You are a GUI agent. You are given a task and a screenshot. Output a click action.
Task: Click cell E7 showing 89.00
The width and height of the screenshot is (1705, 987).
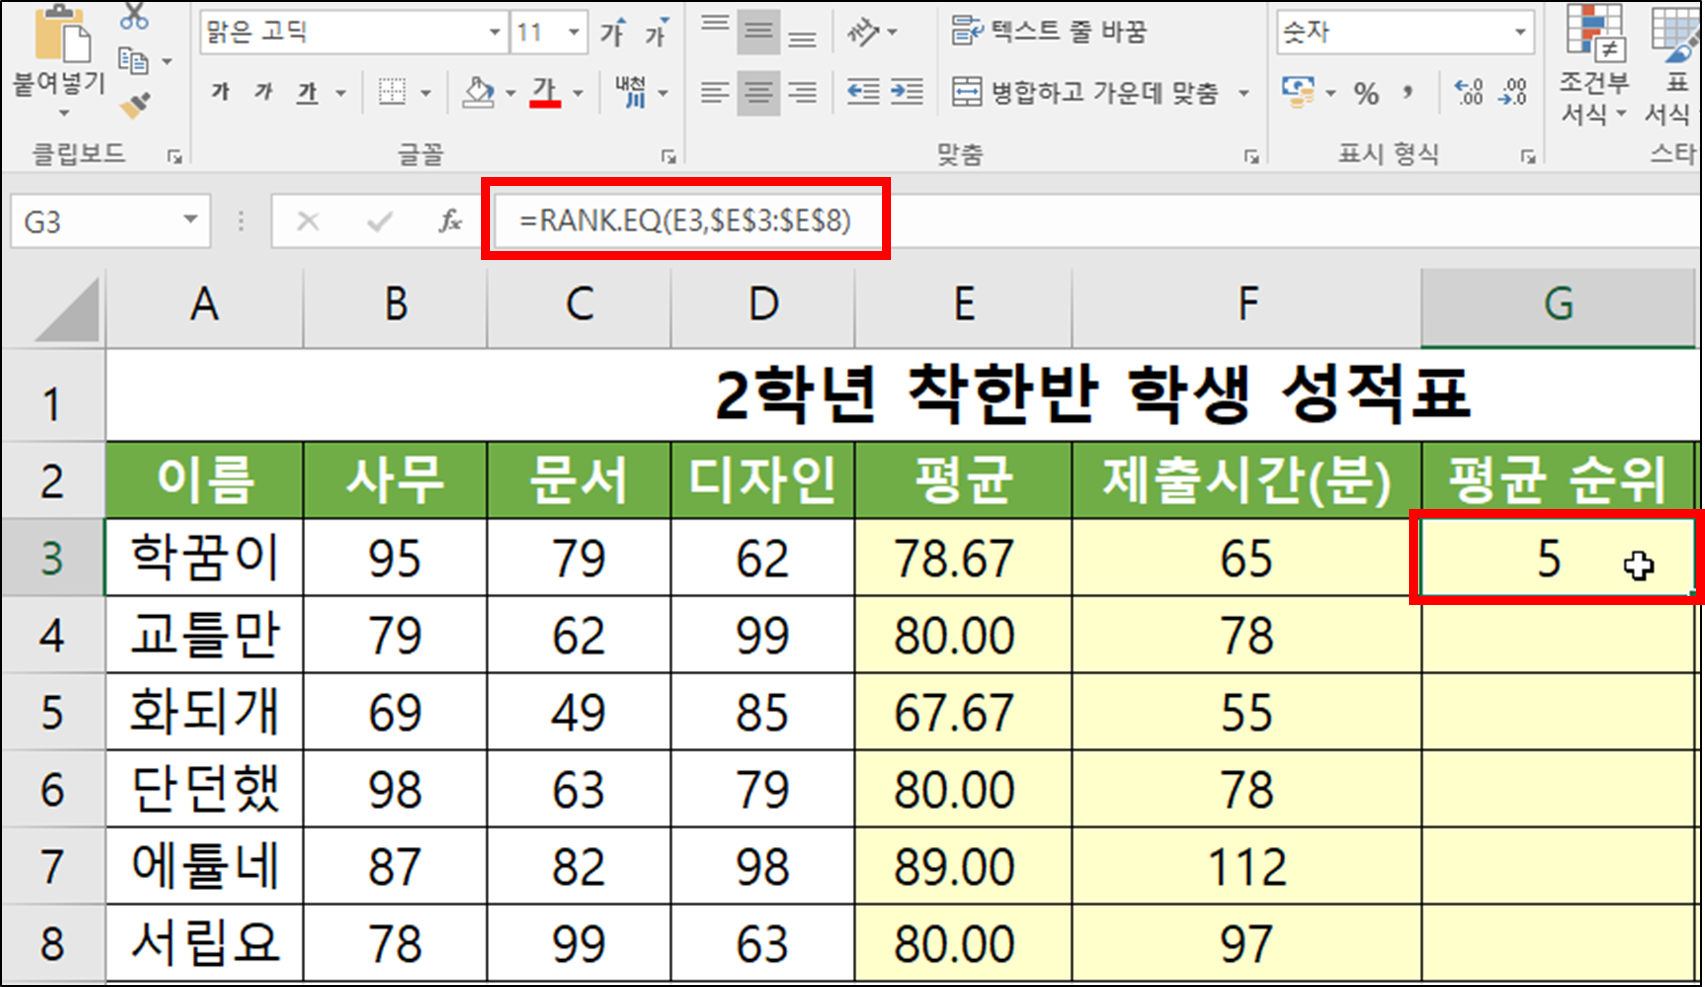tap(963, 866)
